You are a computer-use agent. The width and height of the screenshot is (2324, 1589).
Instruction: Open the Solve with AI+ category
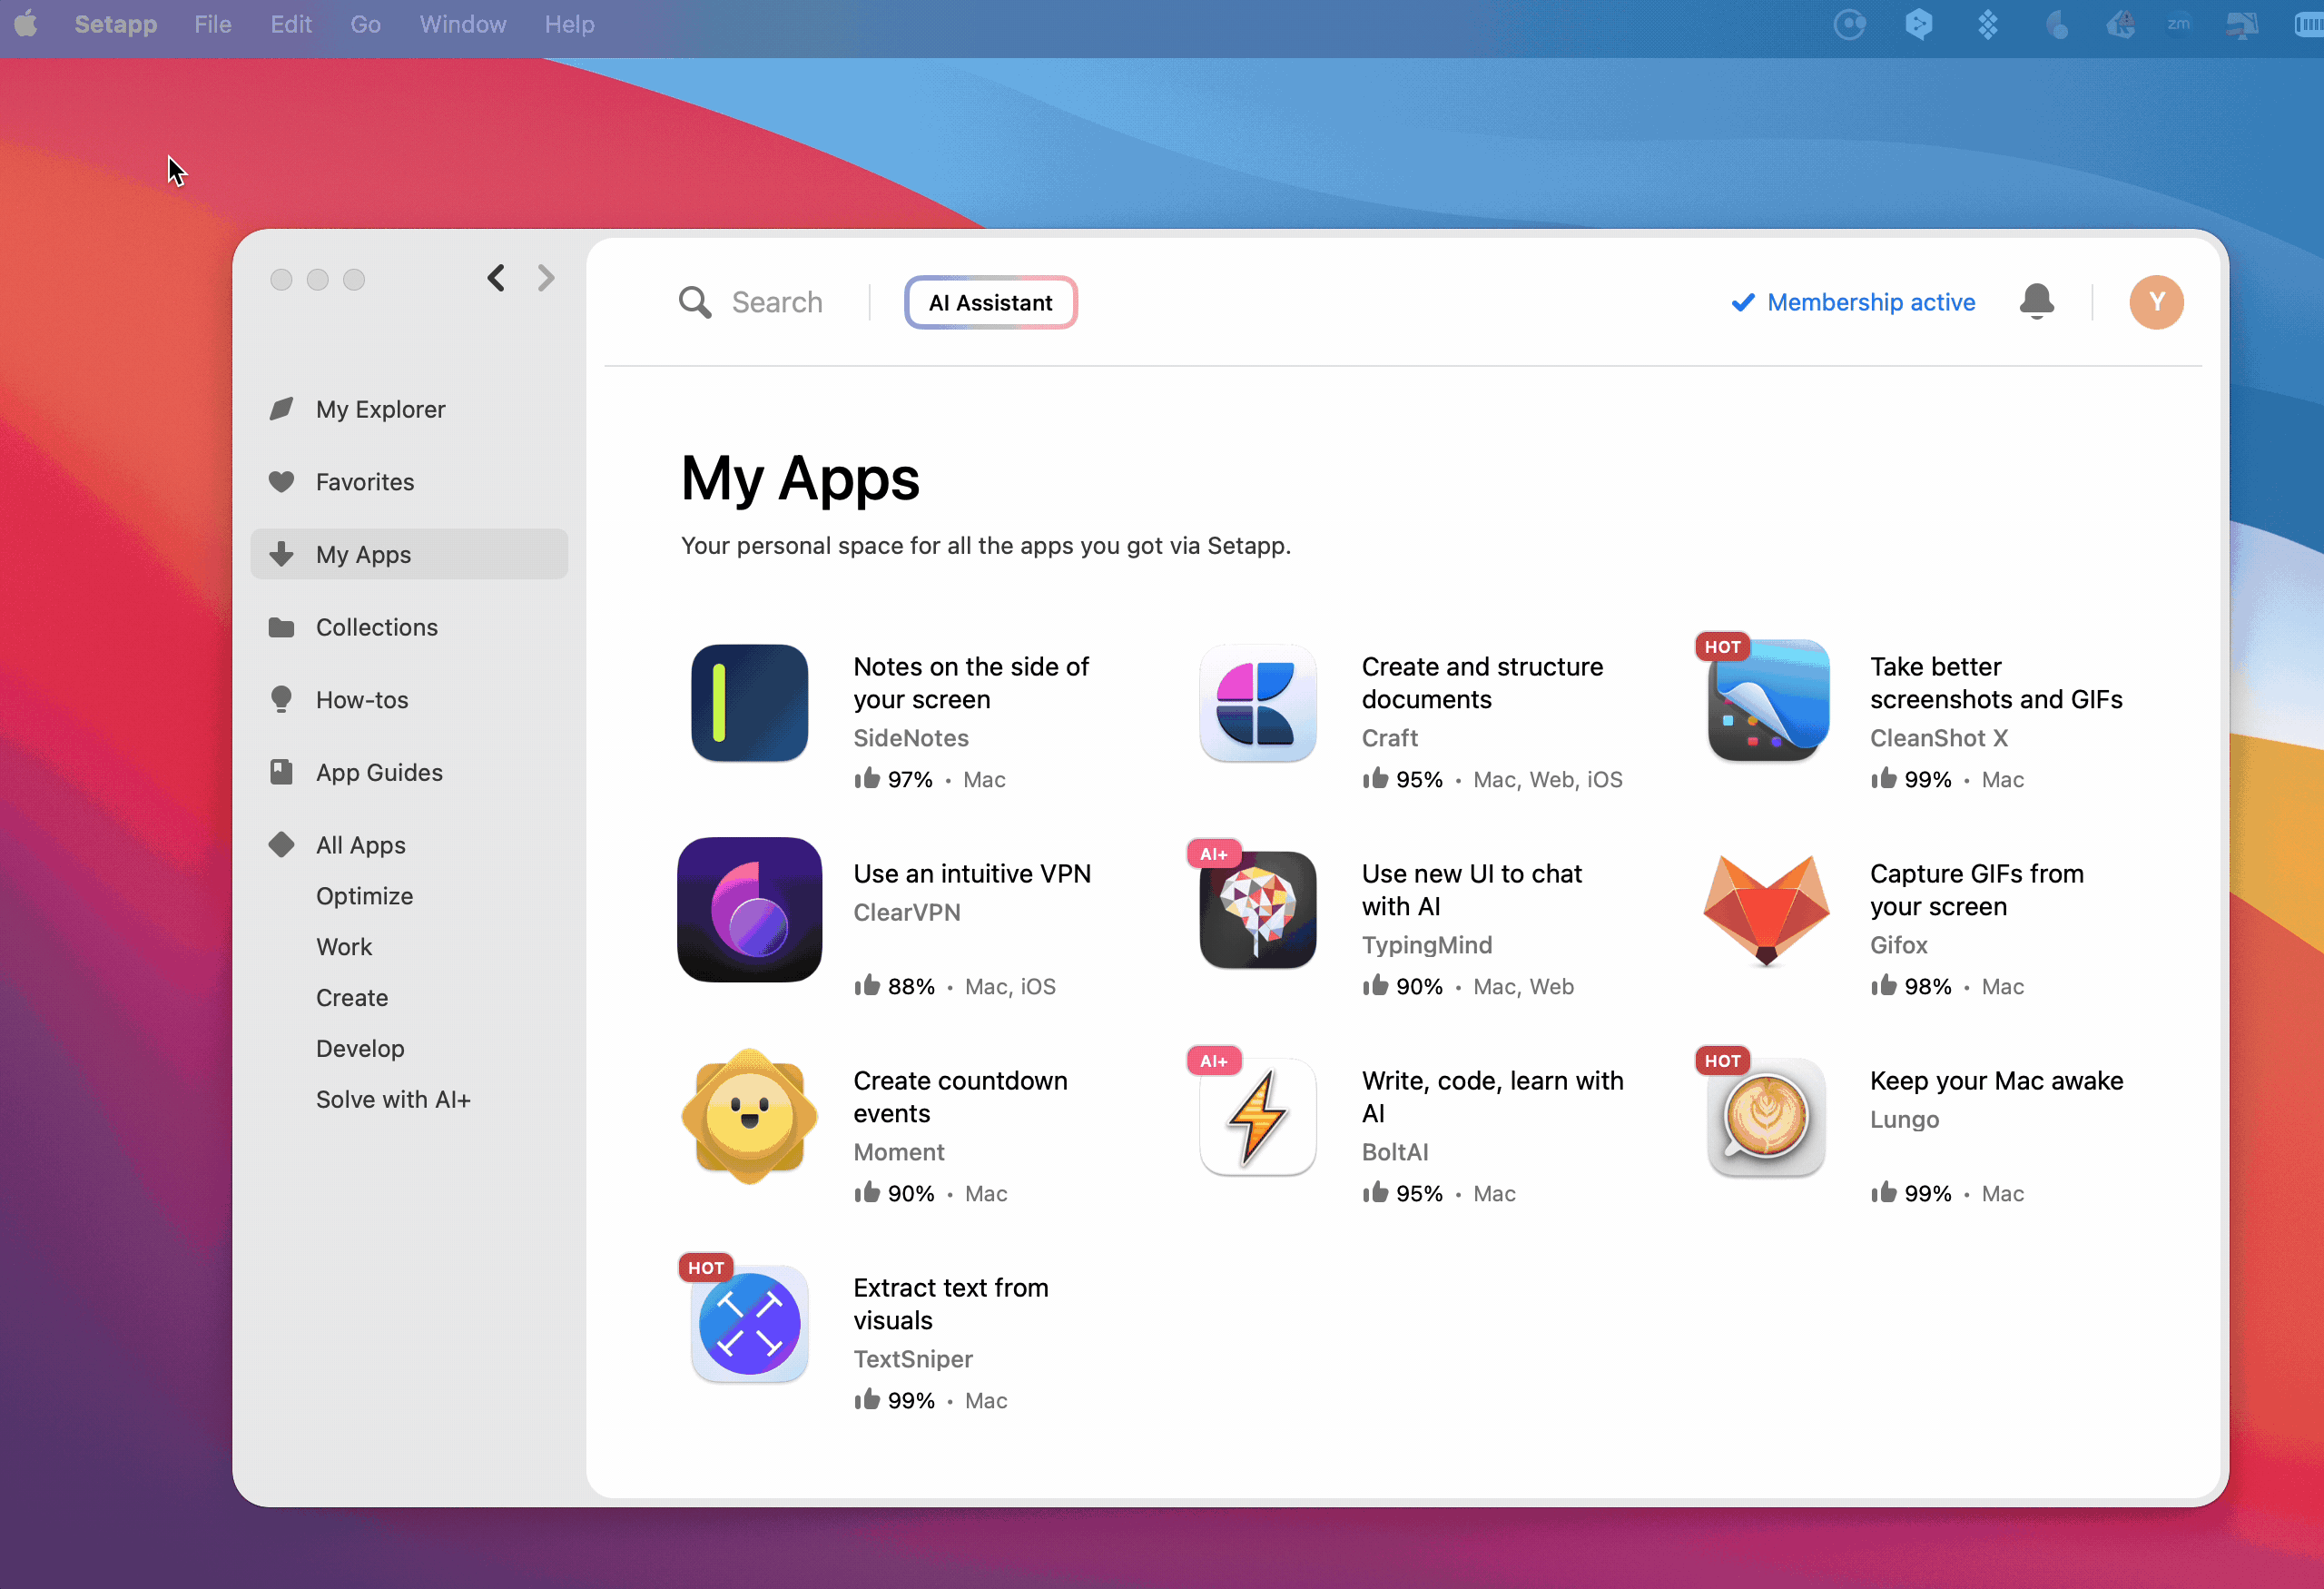(393, 1100)
